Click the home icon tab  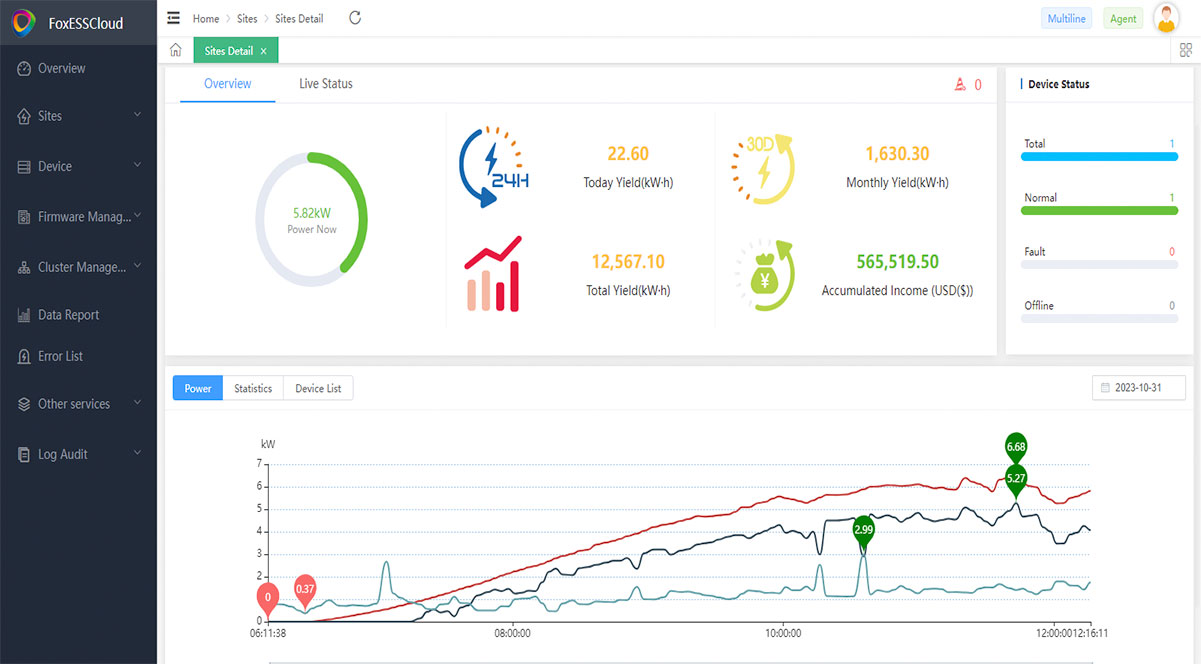click(176, 50)
